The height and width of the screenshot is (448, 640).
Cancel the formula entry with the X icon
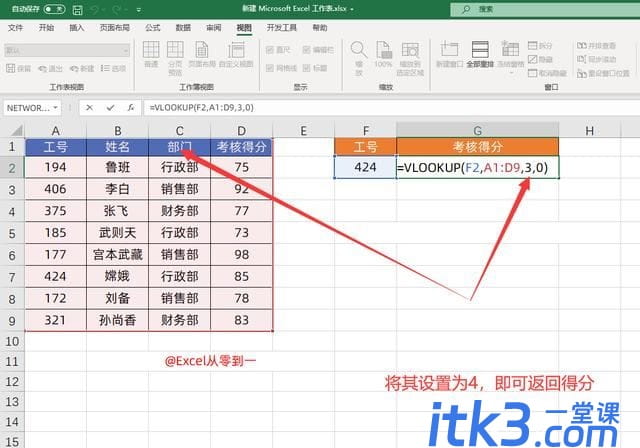(89, 108)
